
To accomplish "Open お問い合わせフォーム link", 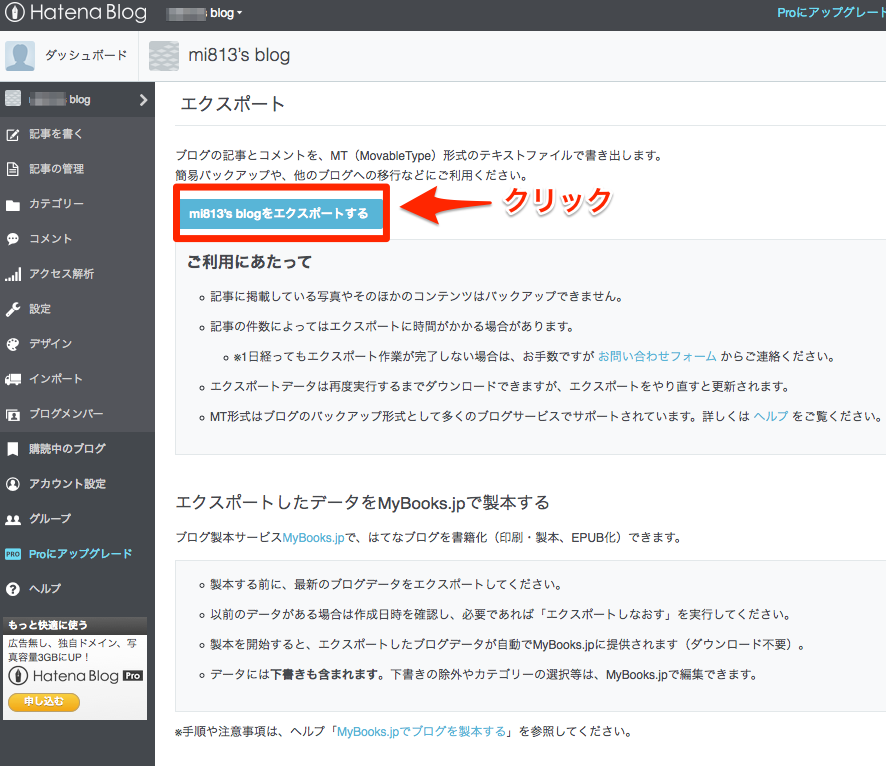I will [x=657, y=356].
